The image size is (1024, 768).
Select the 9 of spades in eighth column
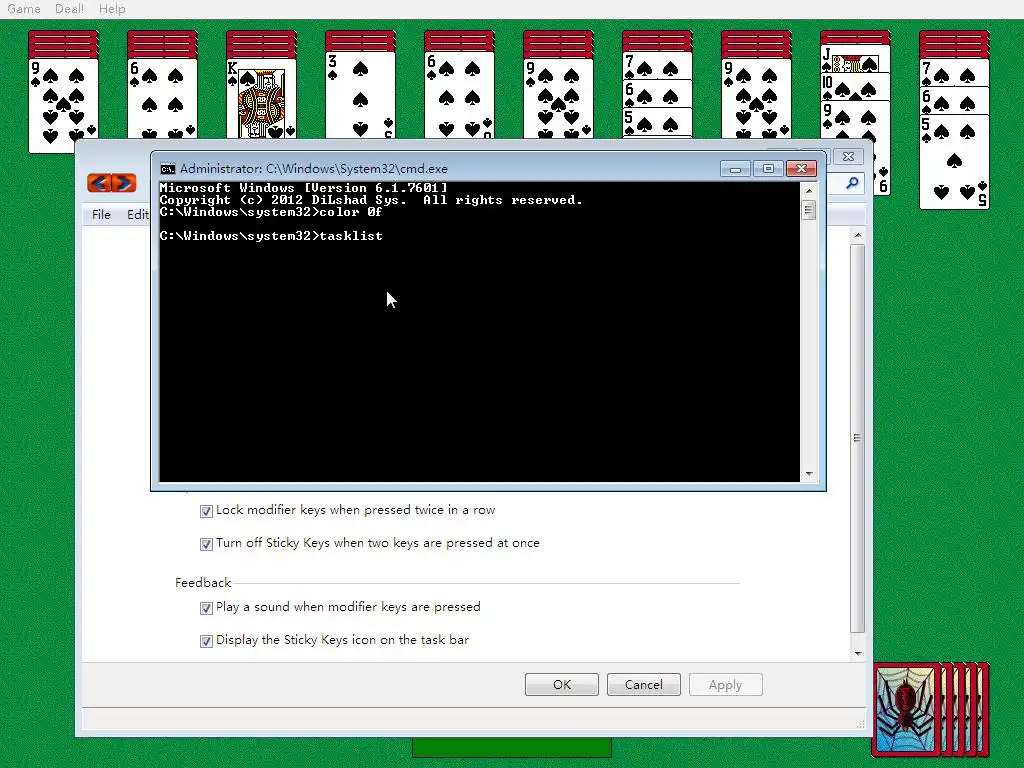(x=756, y=99)
